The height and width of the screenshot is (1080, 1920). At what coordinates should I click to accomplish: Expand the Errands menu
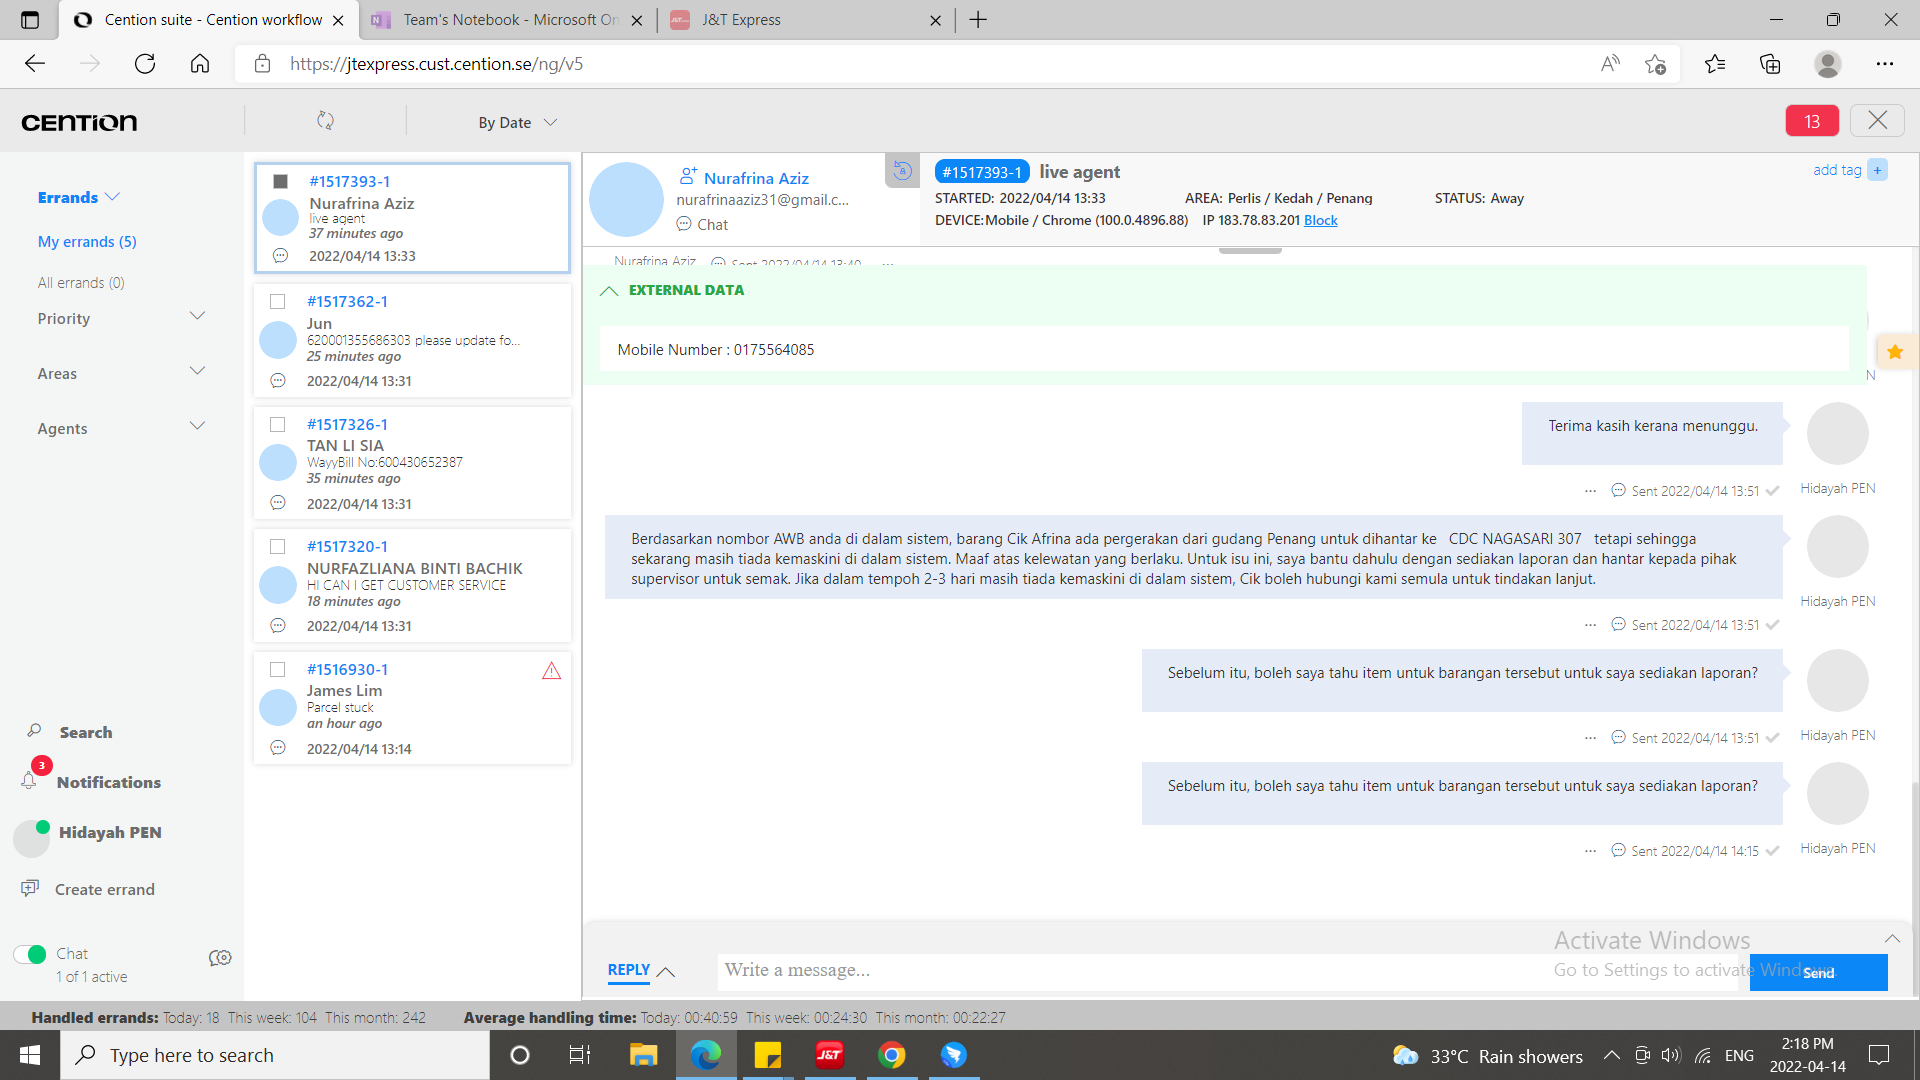78,197
